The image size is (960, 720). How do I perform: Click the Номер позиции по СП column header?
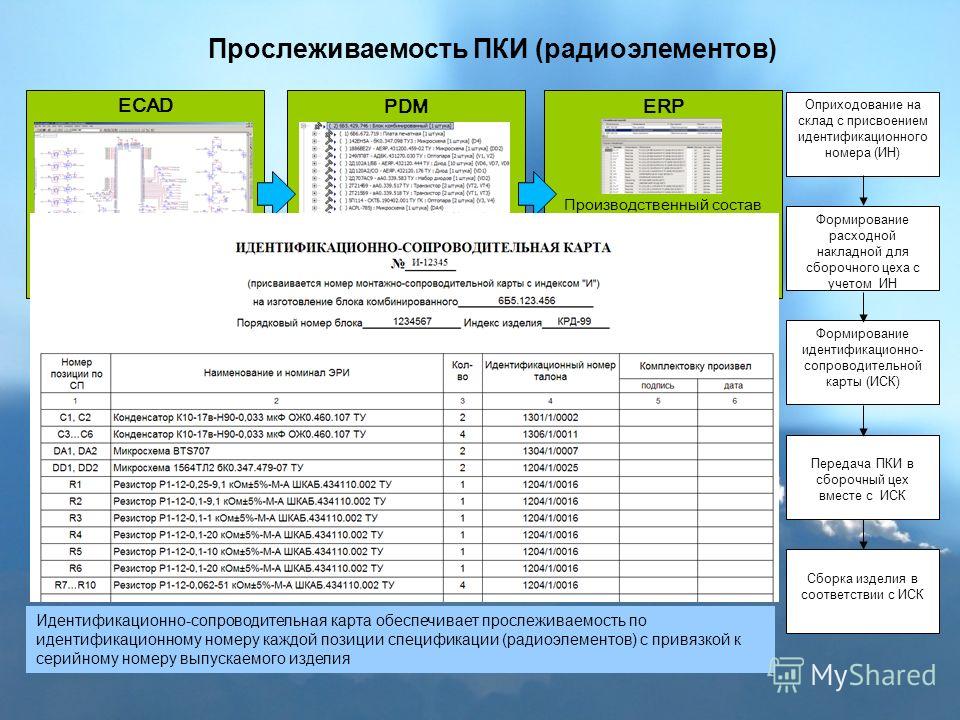(76, 373)
